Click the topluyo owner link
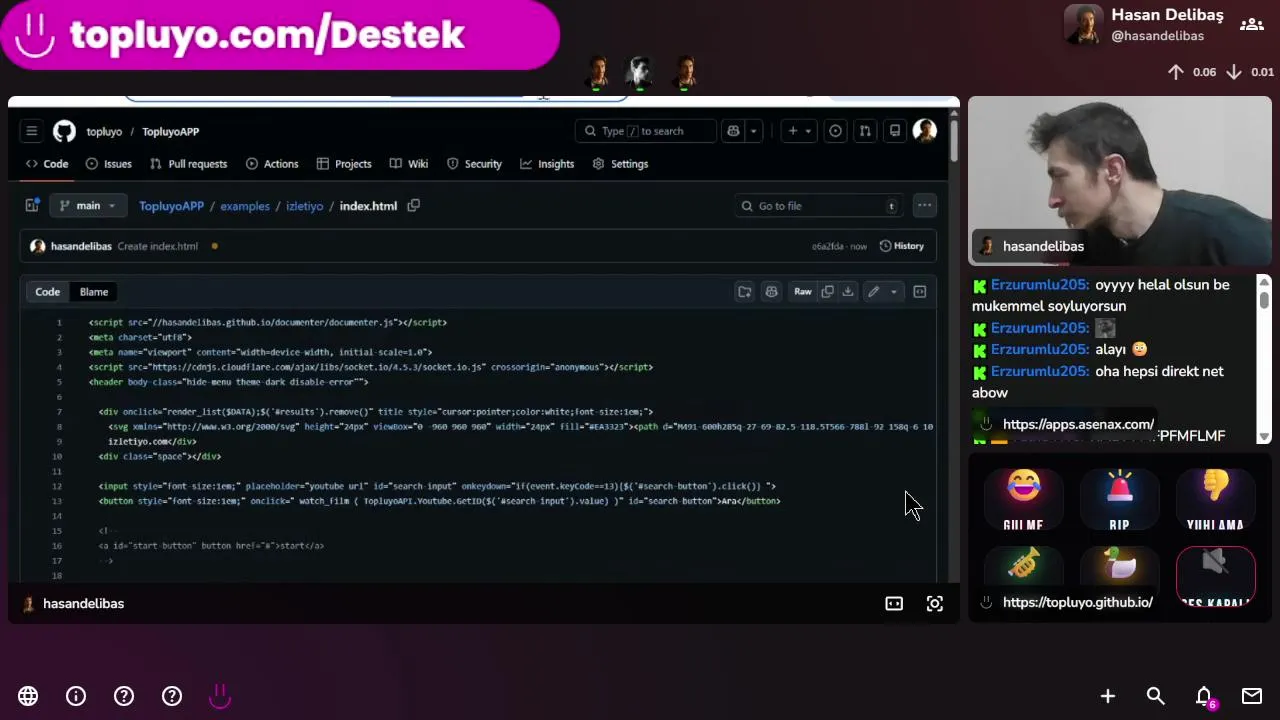Viewport: 1280px width, 720px height. 104,132
